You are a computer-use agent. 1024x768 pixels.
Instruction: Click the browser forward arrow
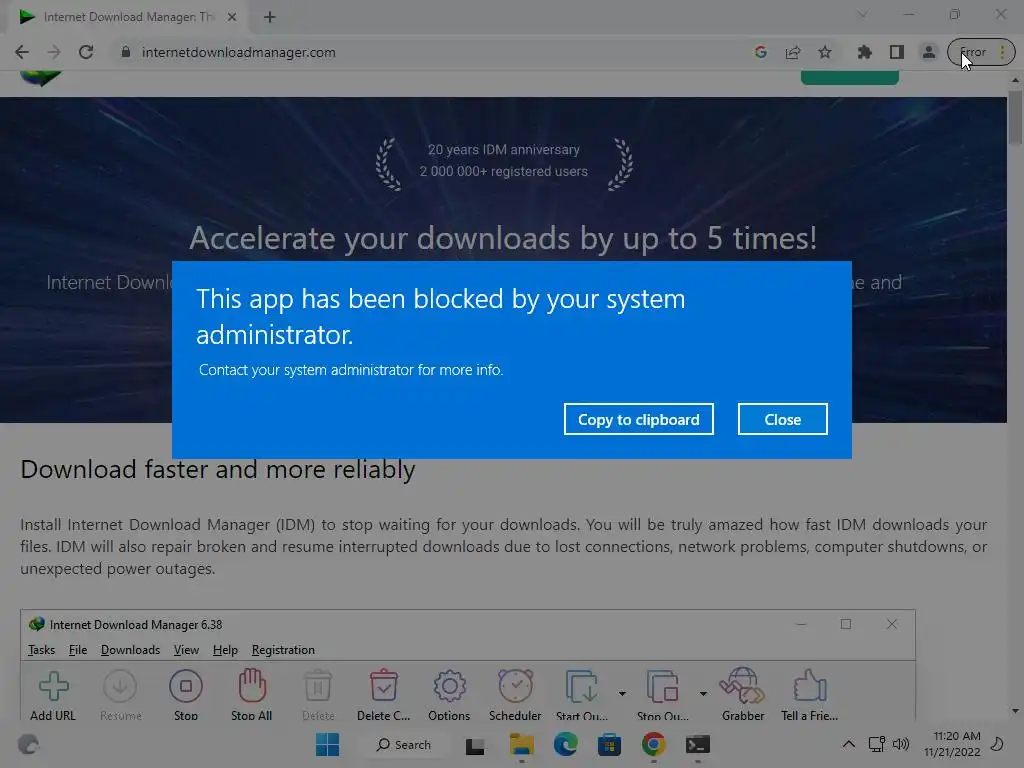[54, 52]
